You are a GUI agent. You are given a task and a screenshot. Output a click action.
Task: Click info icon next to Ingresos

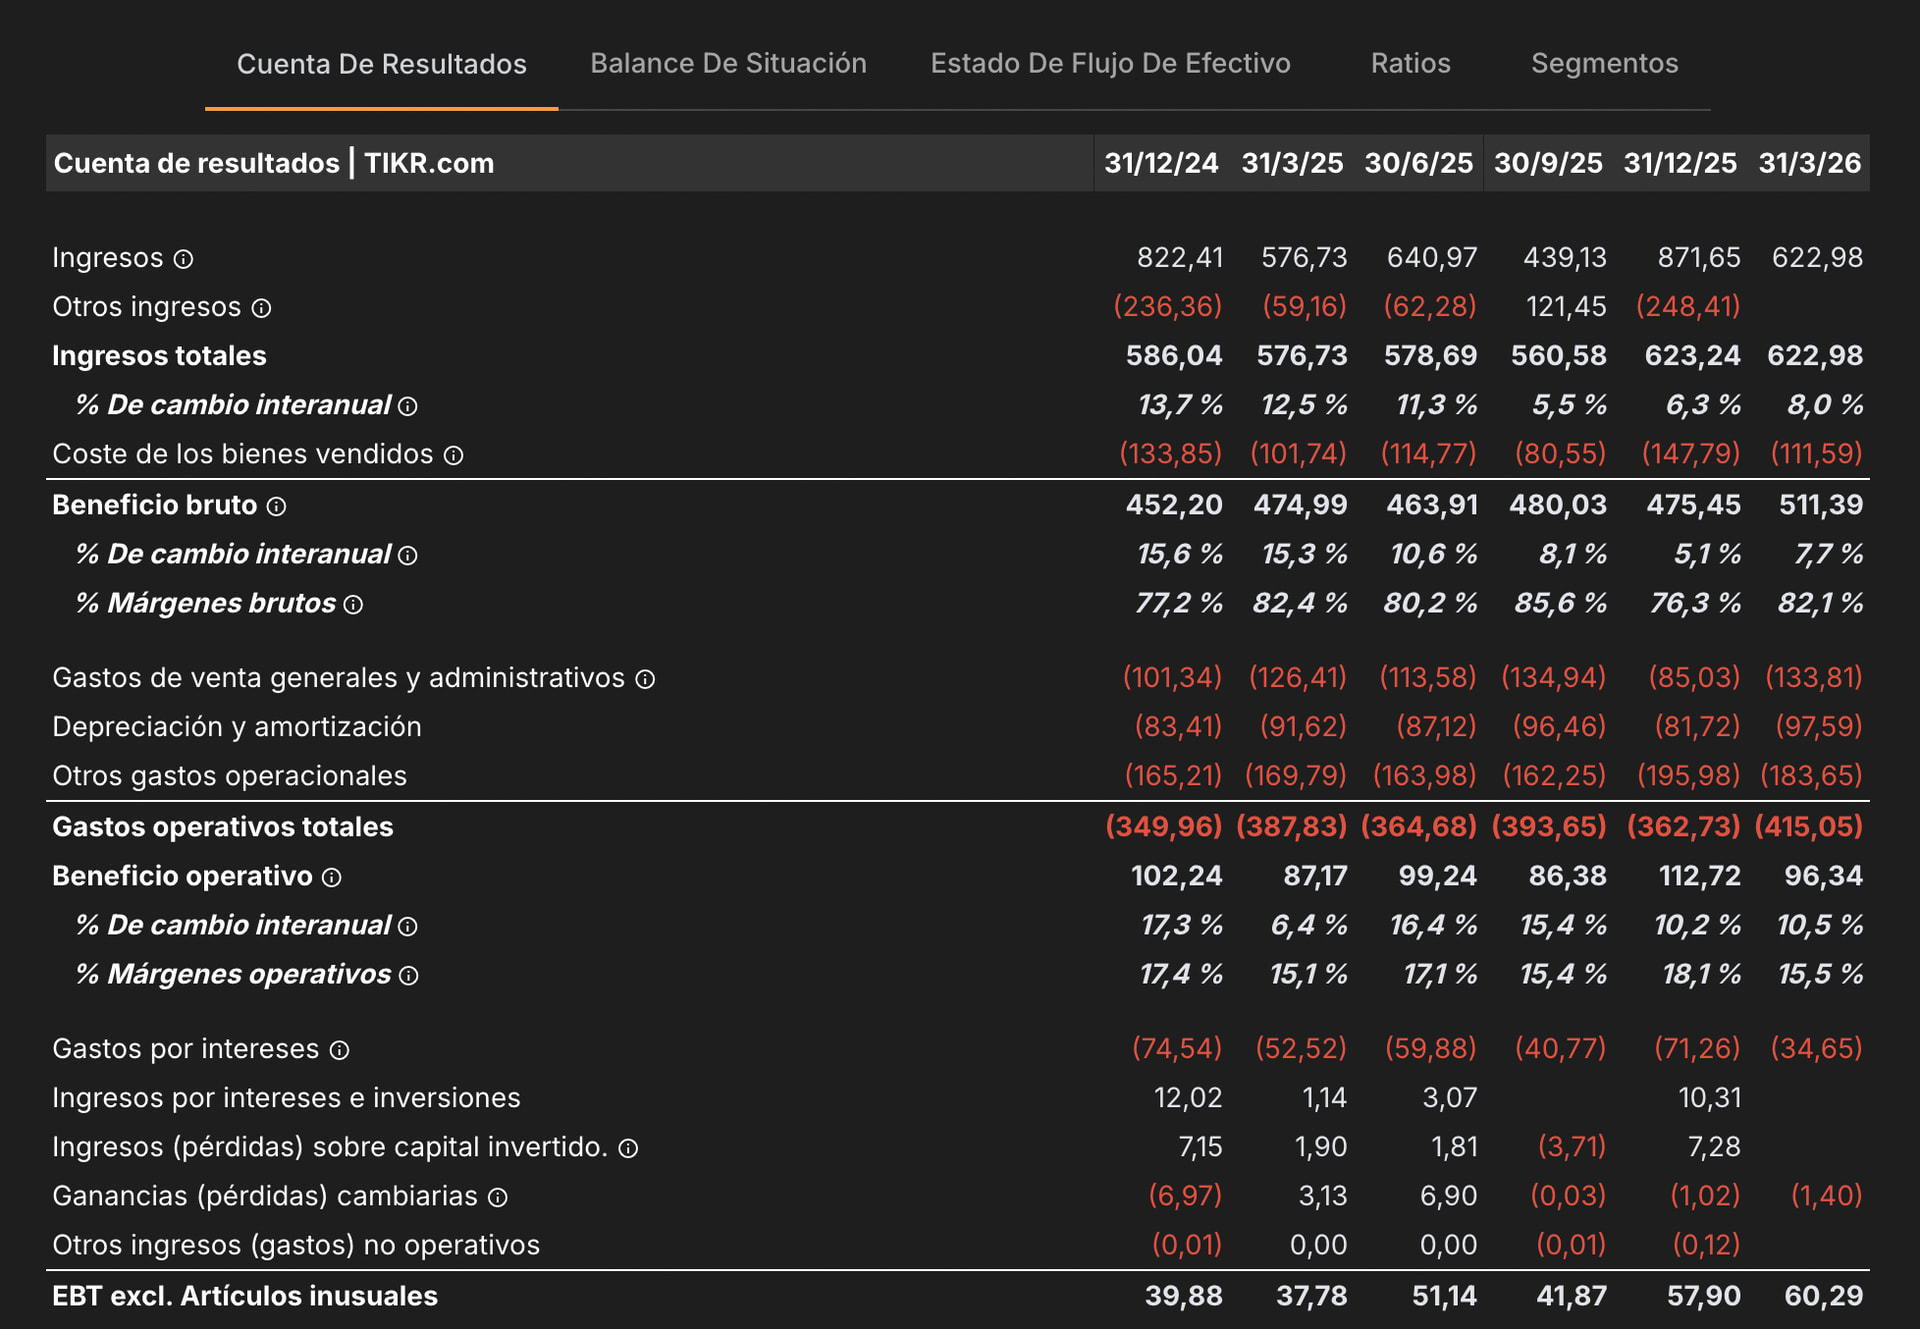[183, 259]
